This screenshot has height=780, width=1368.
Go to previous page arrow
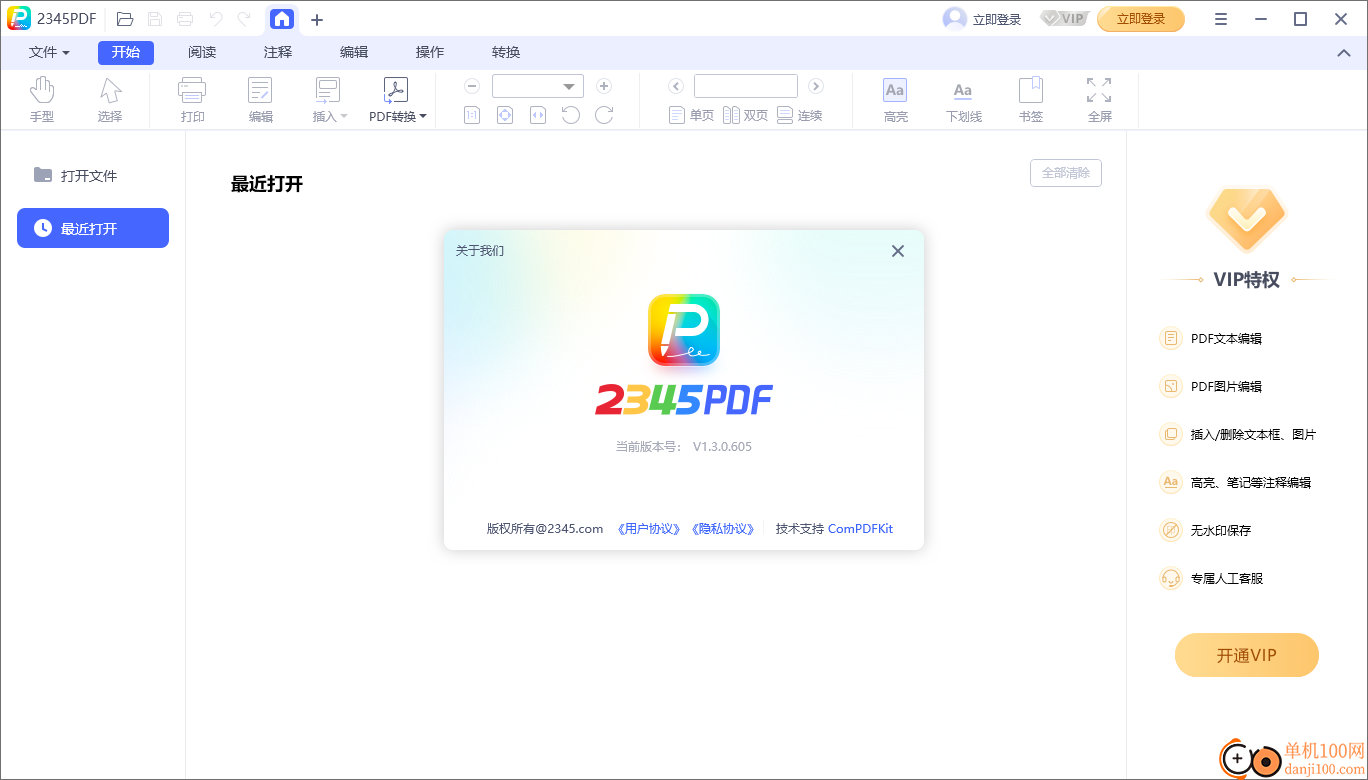coord(676,87)
